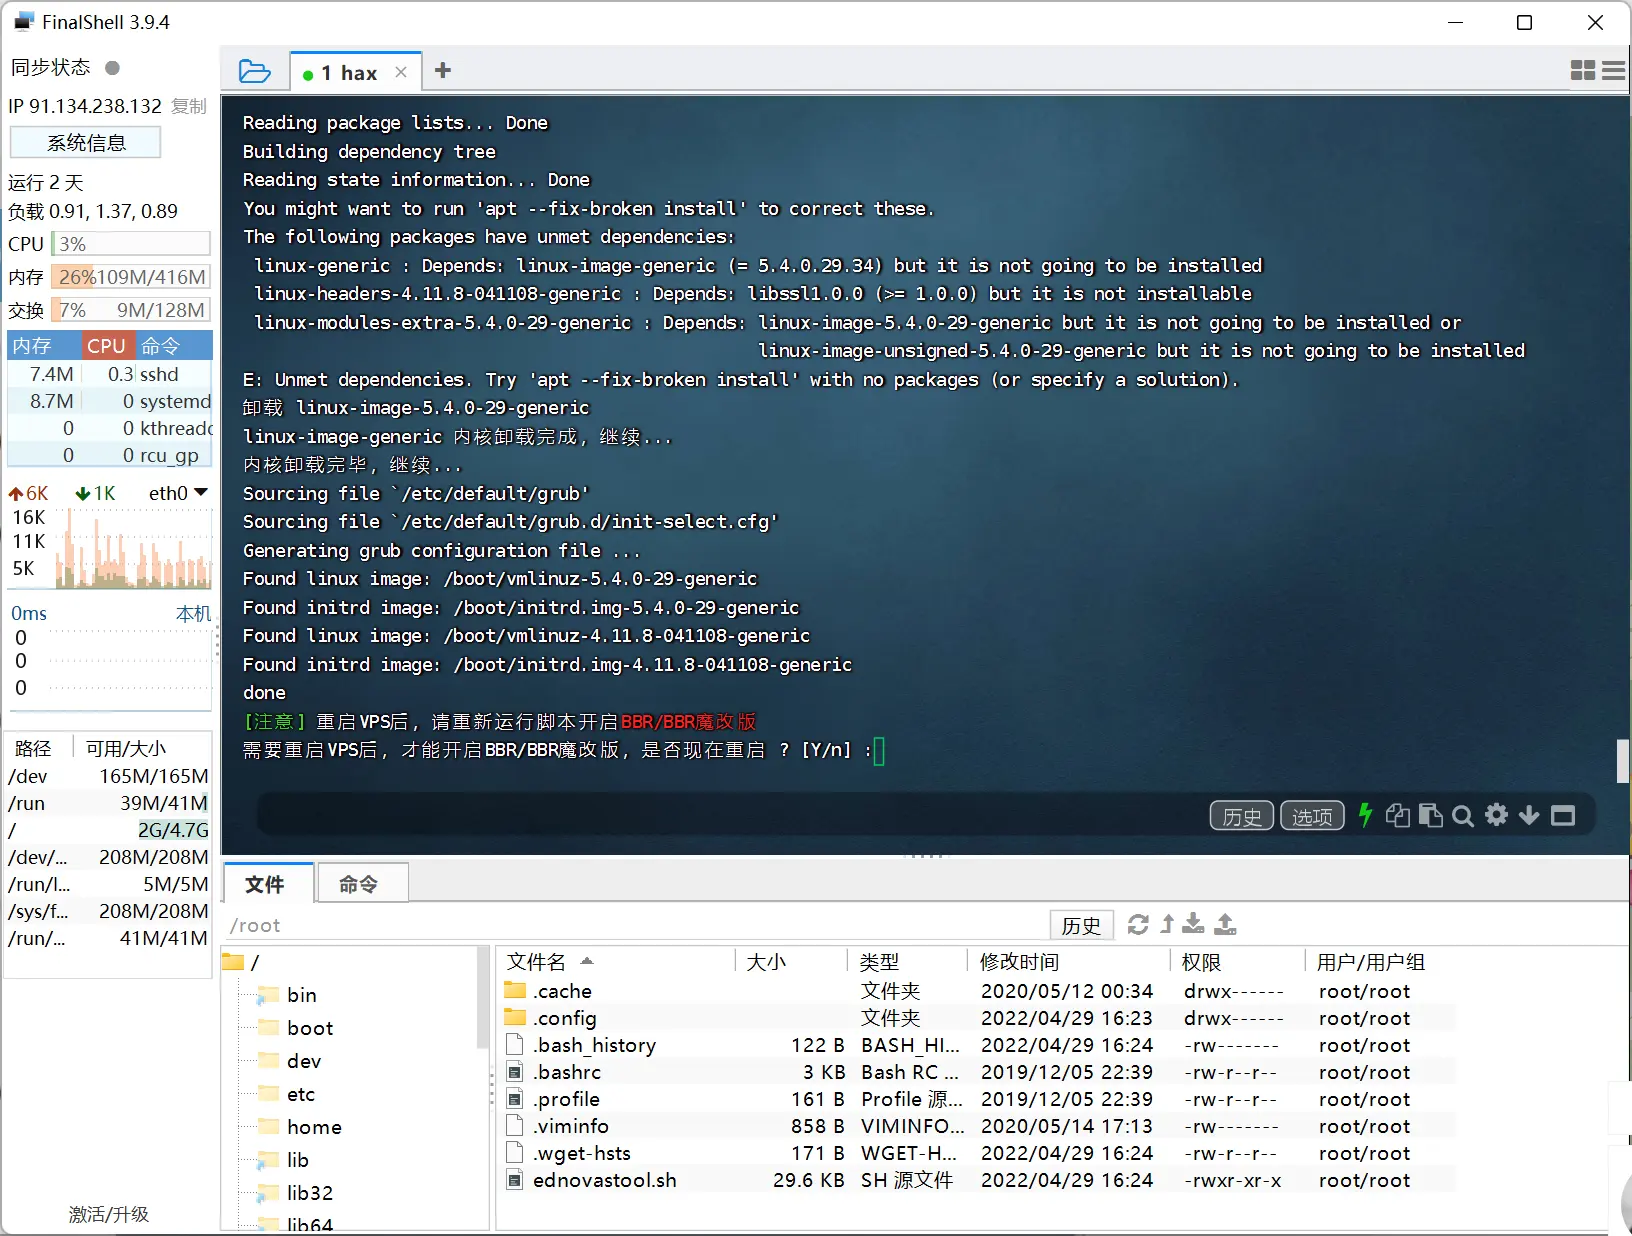Image resolution: width=1632 pixels, height=1236 pixels.
Task: Click the 系统信息 button
Action: coord(86,143)
